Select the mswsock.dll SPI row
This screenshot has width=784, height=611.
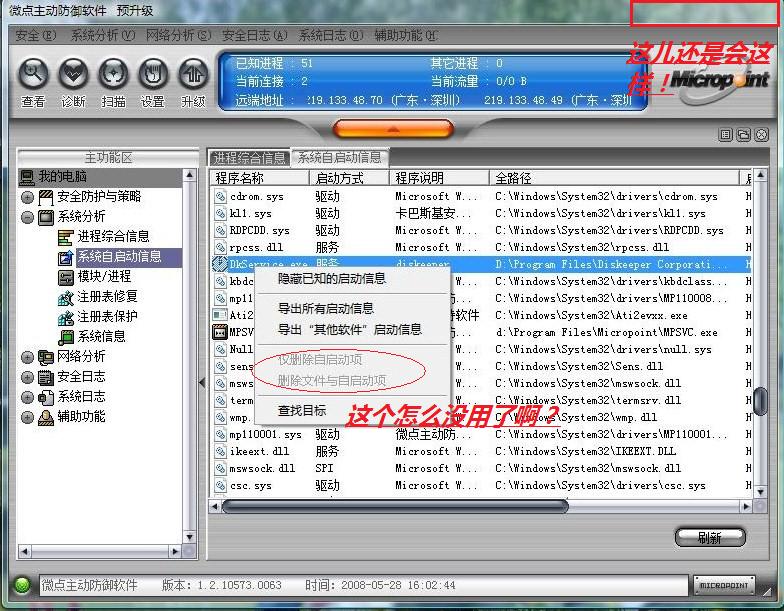click(x=481, y=468)
